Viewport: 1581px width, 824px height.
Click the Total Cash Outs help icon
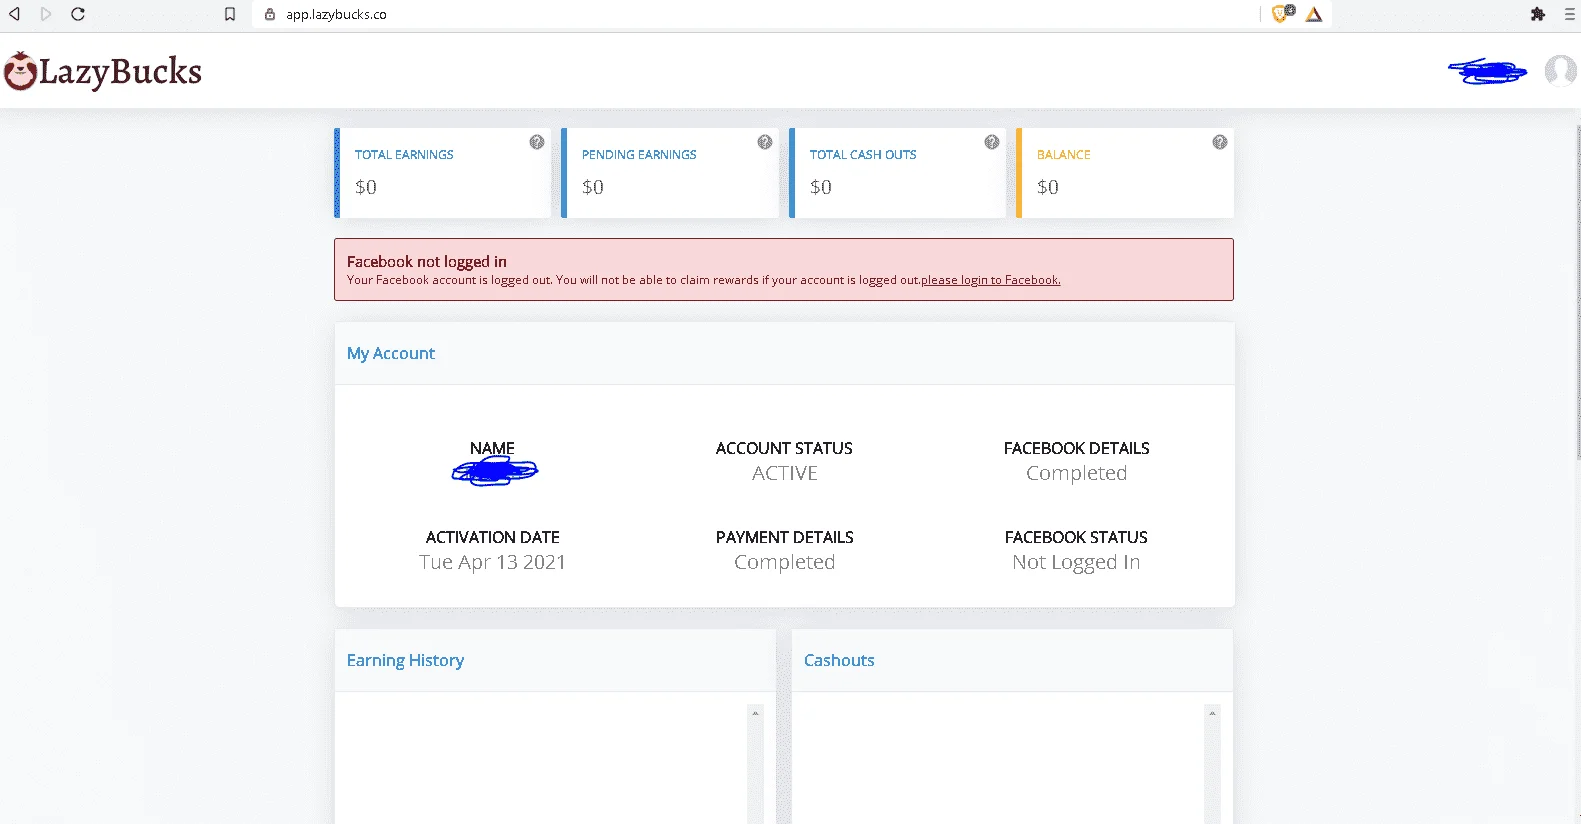click(x=992, y=142)
